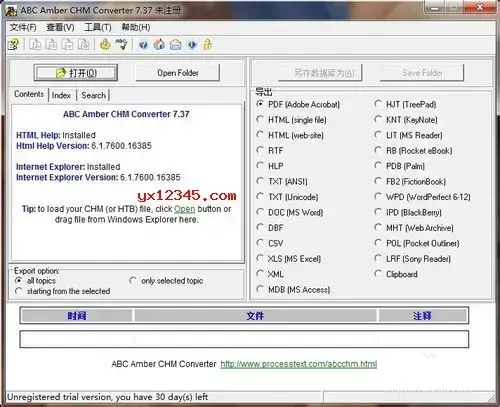This screenshot has height=407, width=500.
Task: Open the processtext.com abcchm link
Action: (x=299, y=364)
